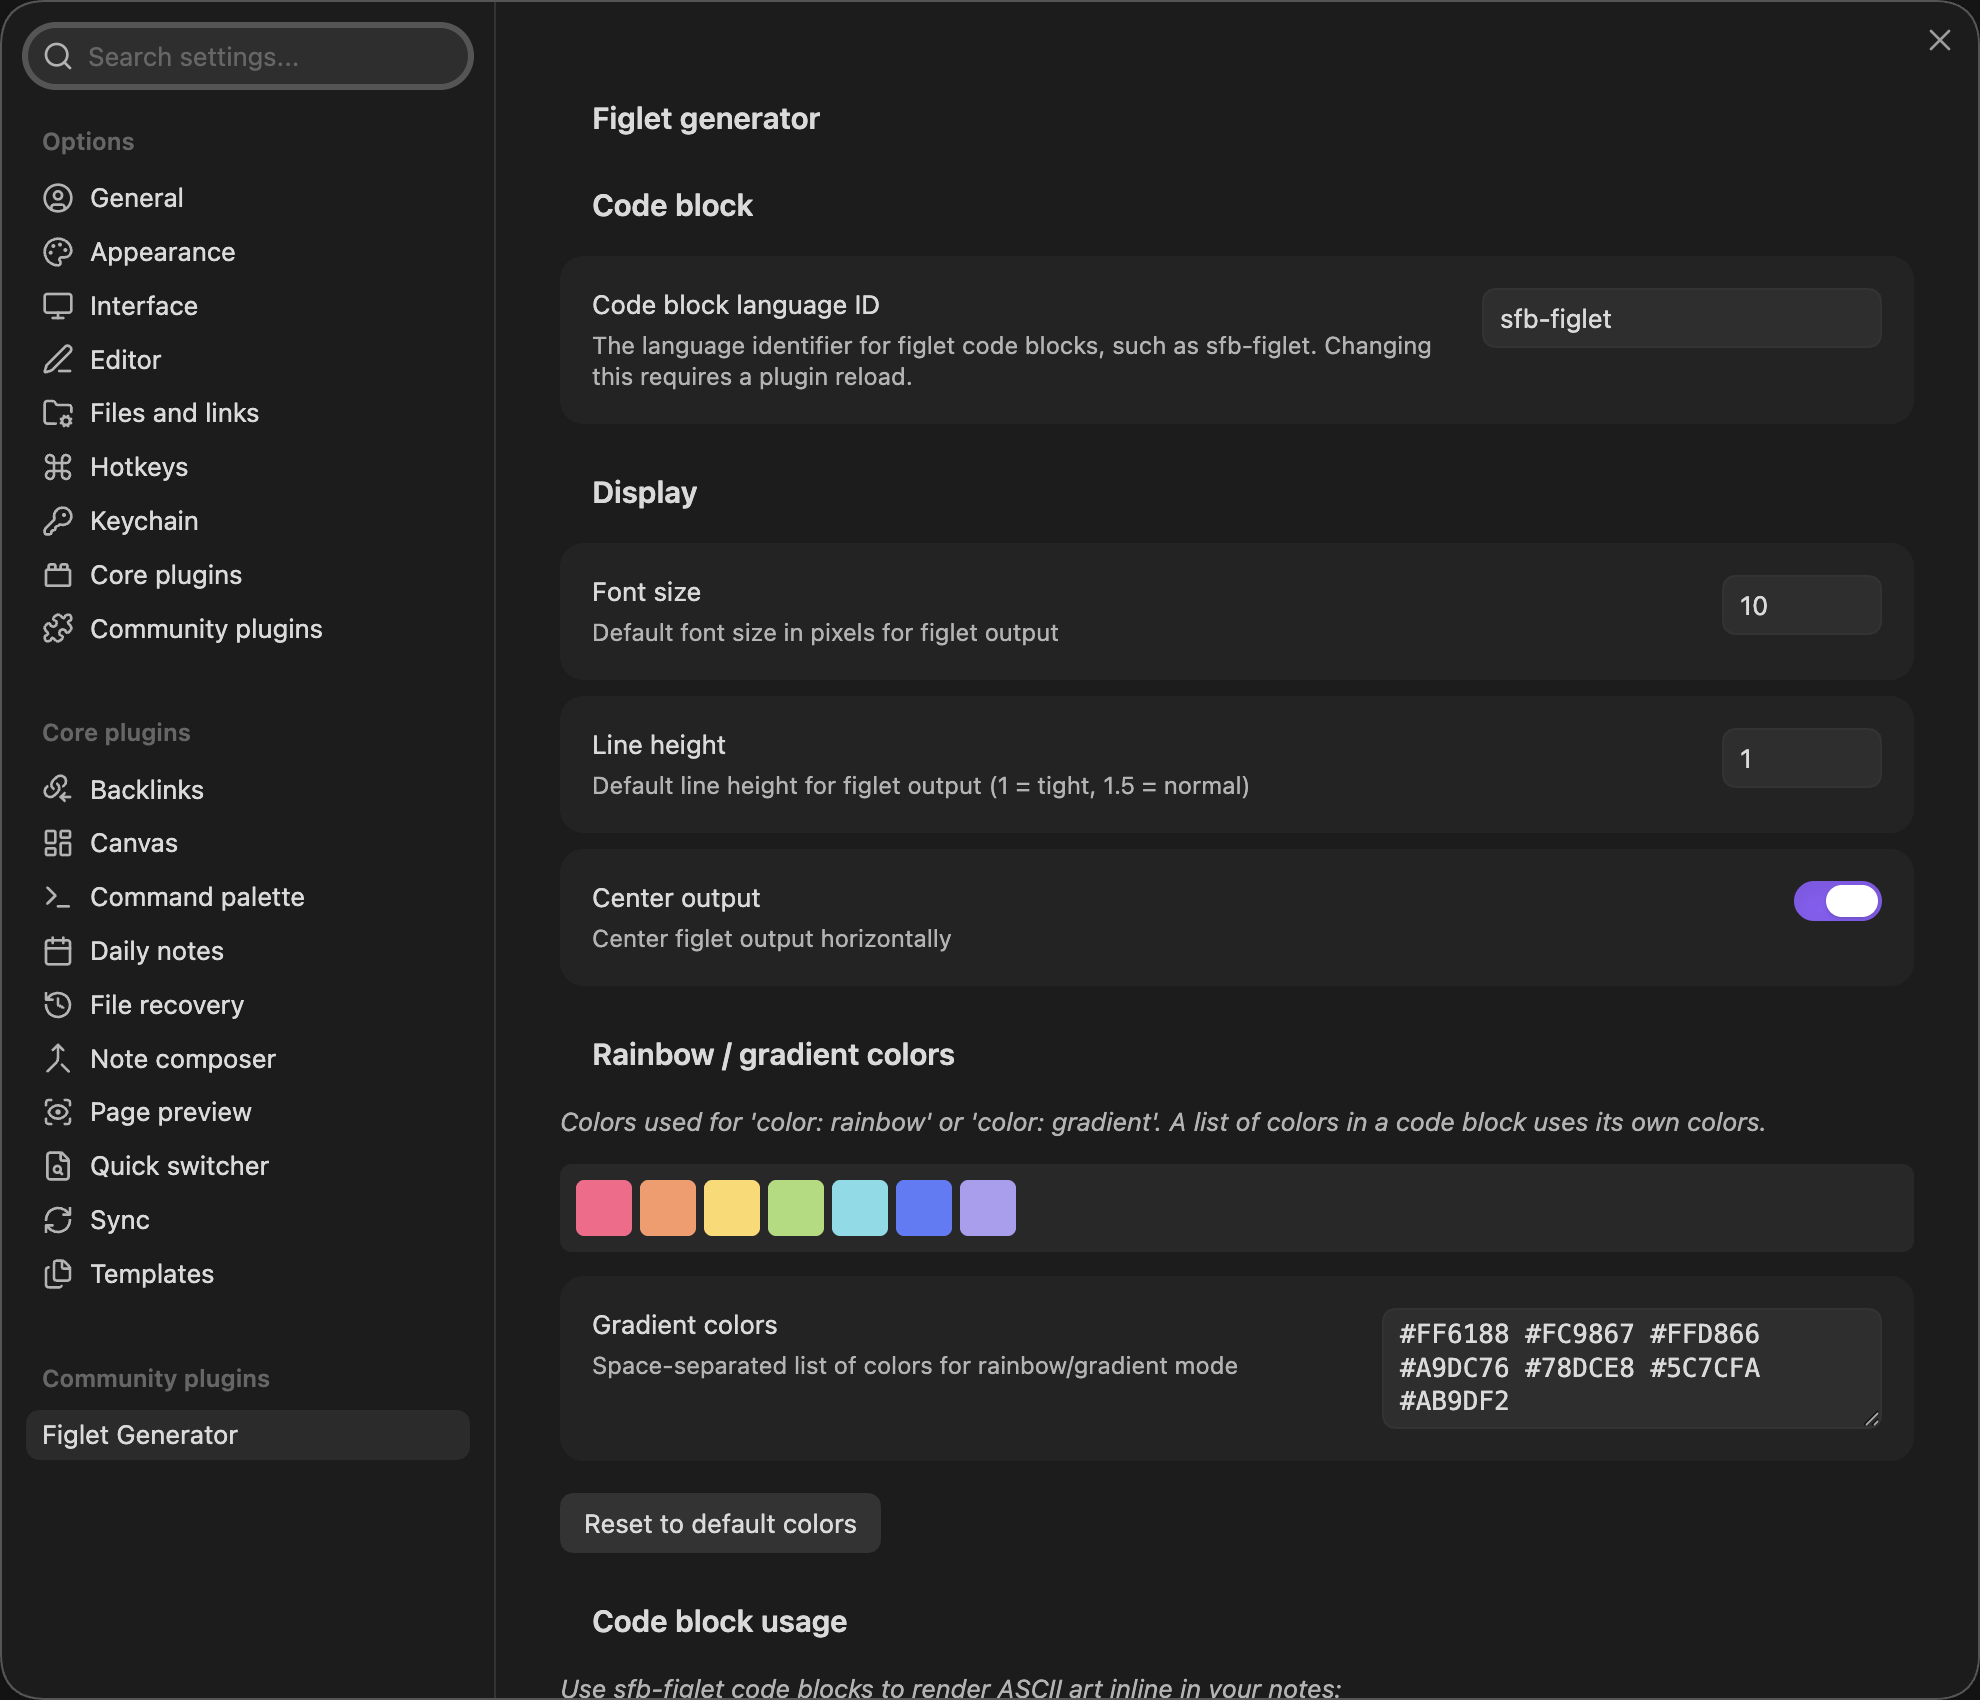Click the Appearance palette icon

point(58,252)
